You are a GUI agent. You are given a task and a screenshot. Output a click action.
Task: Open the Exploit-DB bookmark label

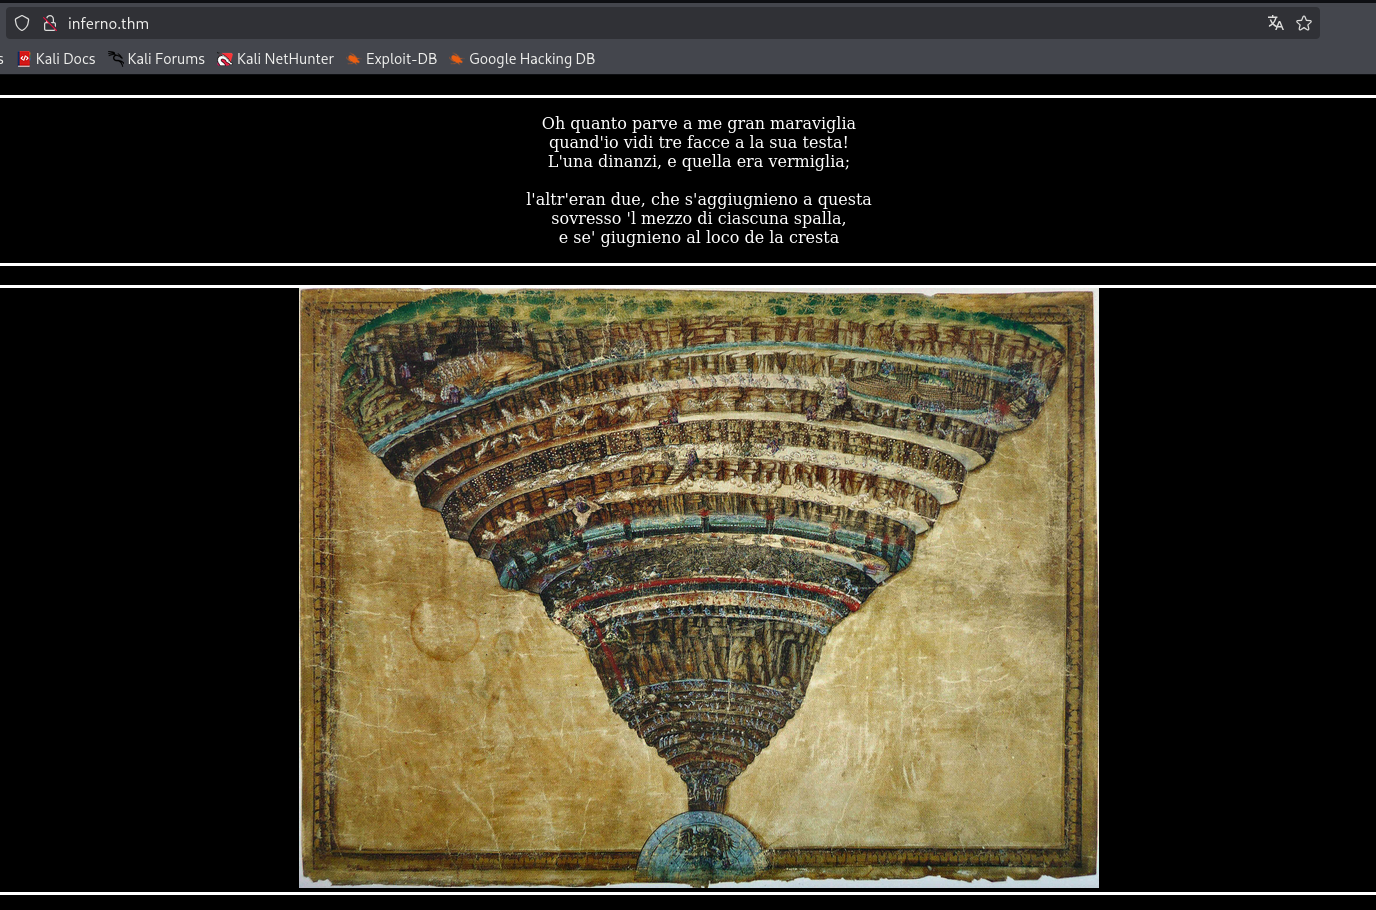pos(401,59)
